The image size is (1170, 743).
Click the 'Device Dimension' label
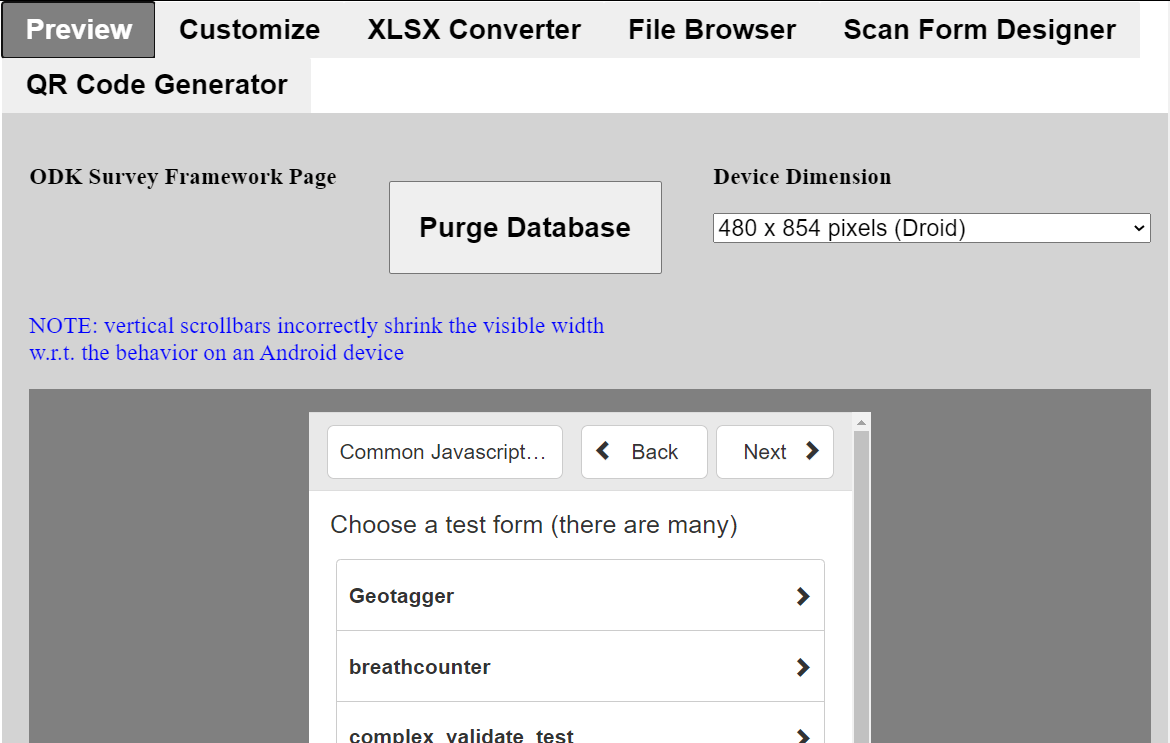pyautogui.click(x=802, y=177)
